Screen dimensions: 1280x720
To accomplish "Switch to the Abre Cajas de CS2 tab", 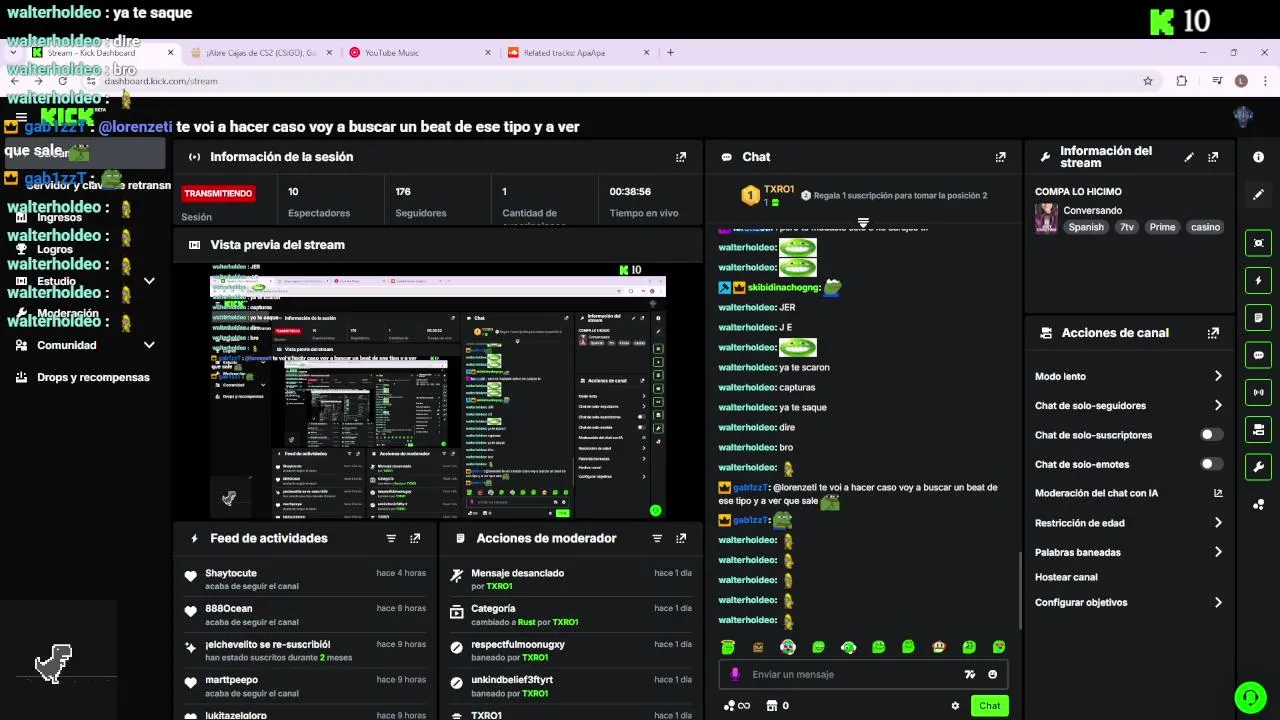I will point(261,52).
